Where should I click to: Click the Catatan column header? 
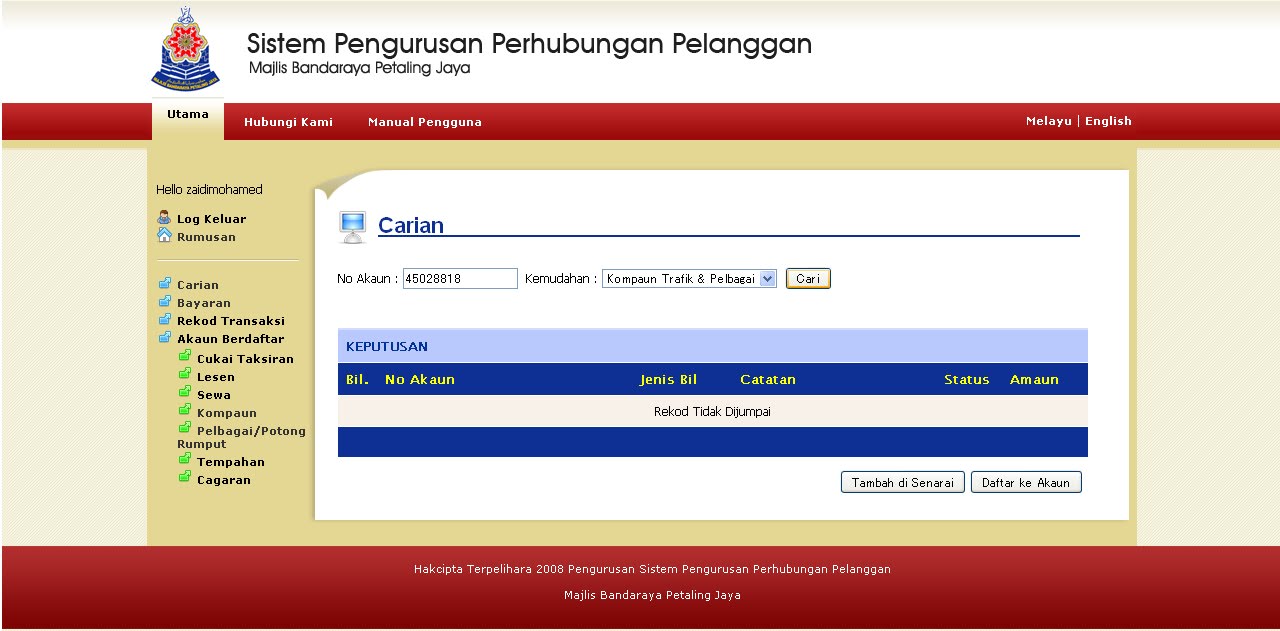[x=768, y=380]
